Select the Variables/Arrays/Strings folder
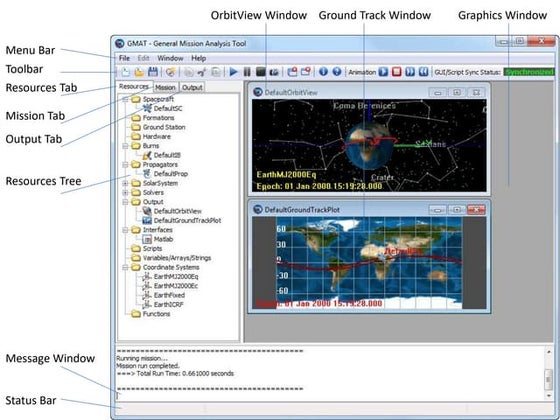 point(177,258)
